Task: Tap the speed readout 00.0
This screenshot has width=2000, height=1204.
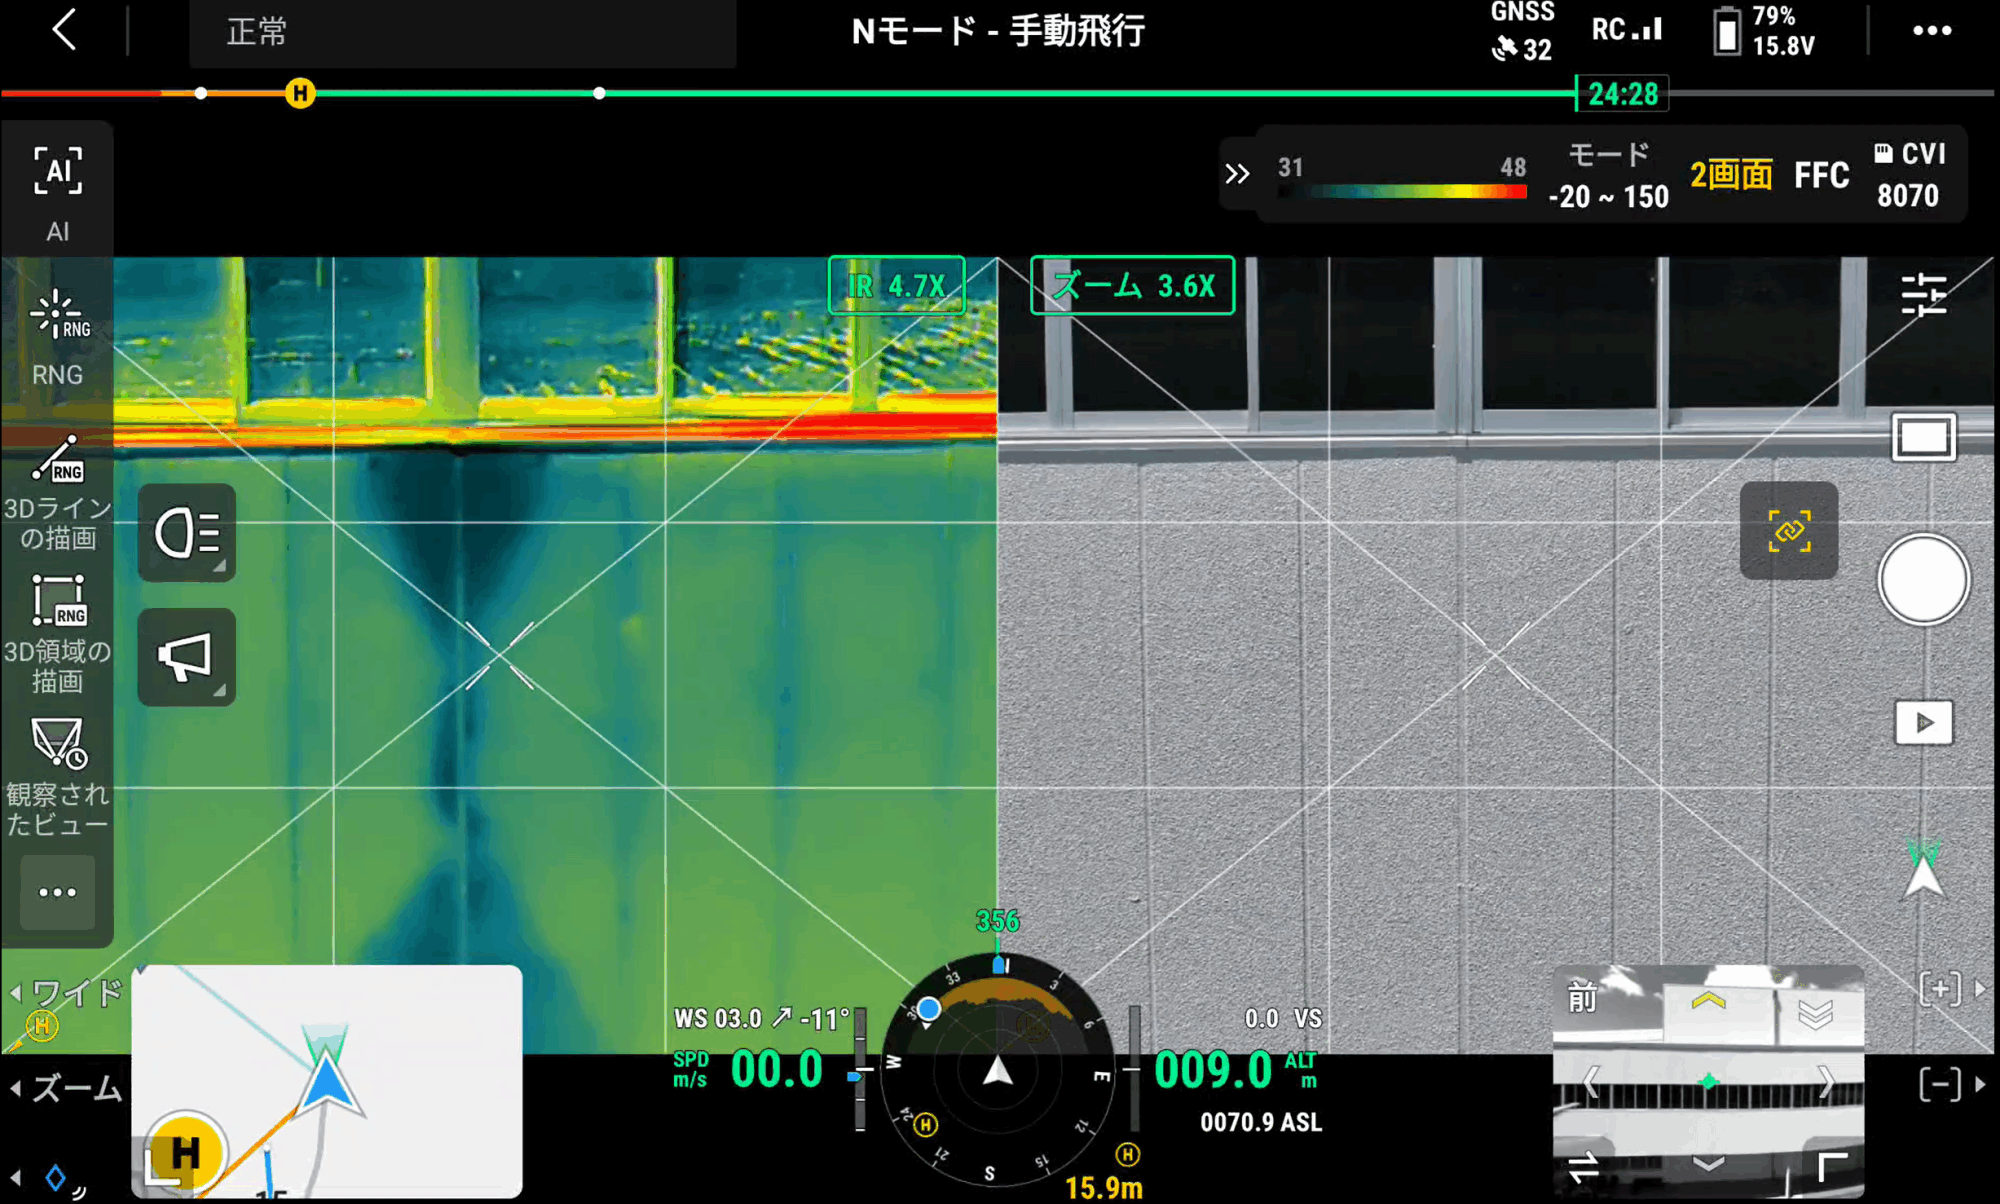Action: pos(777,1069)
